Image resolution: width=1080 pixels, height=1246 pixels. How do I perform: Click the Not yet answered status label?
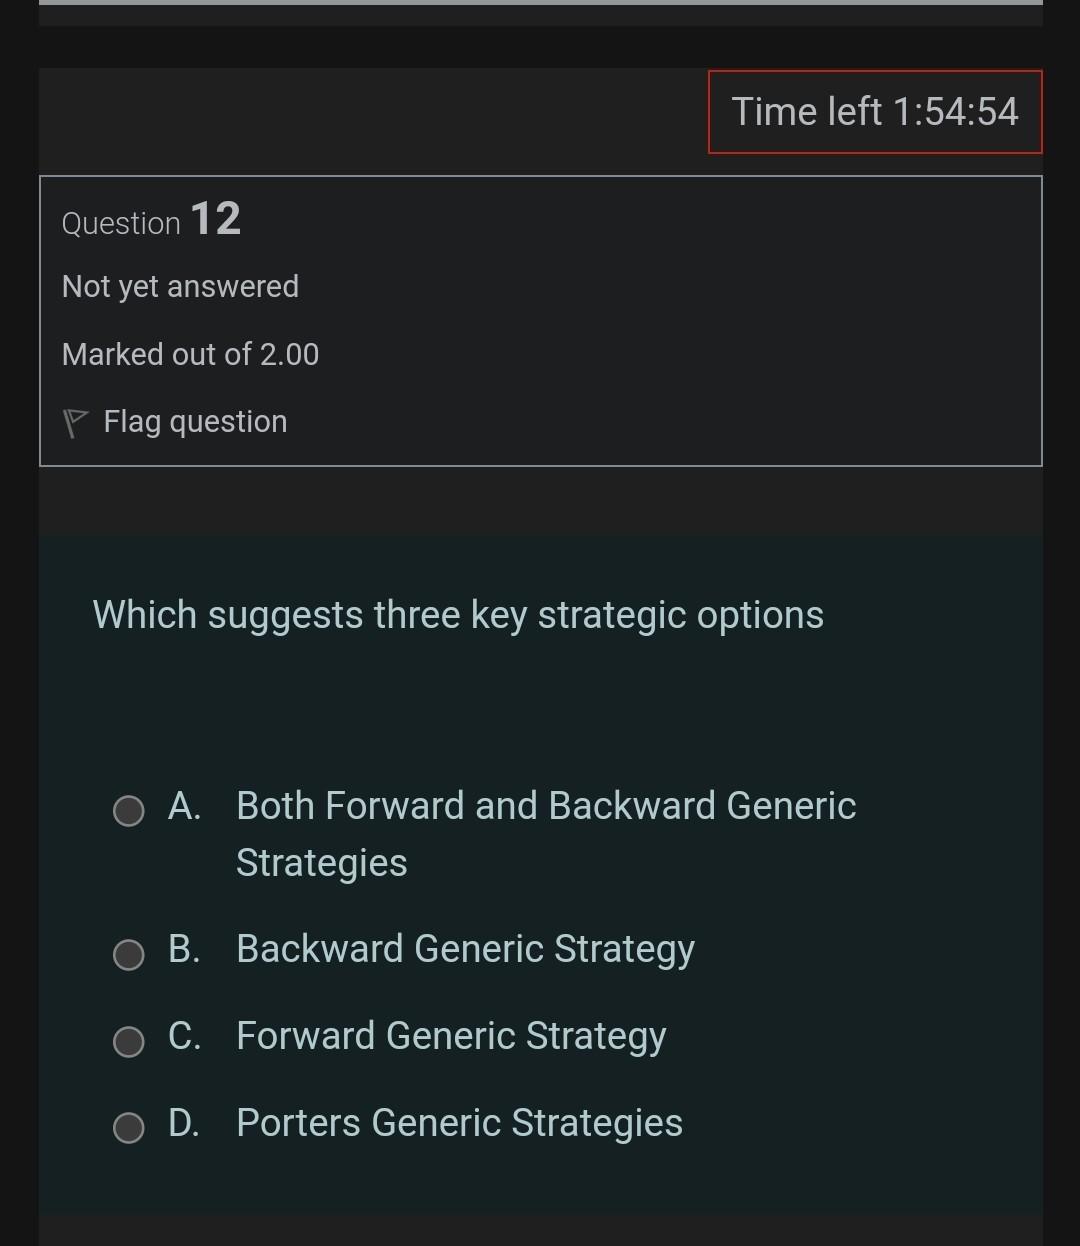point(181,286)
